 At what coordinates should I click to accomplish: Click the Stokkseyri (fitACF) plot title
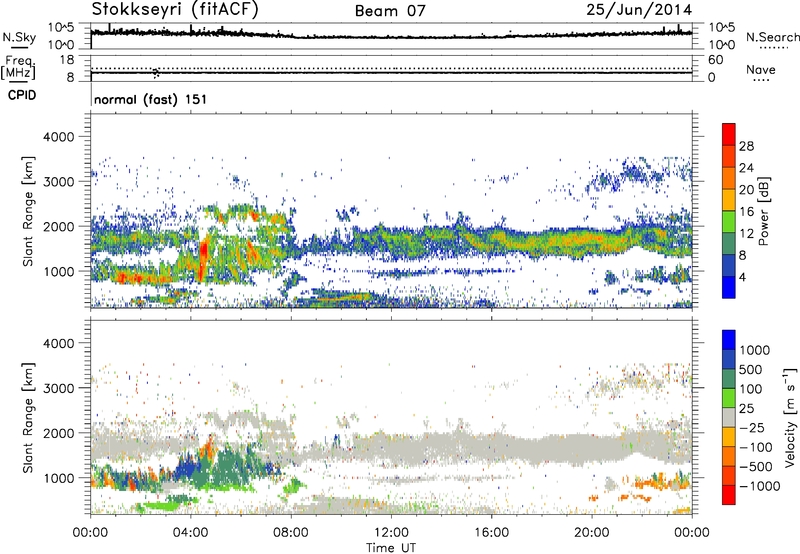coord(175,9)
